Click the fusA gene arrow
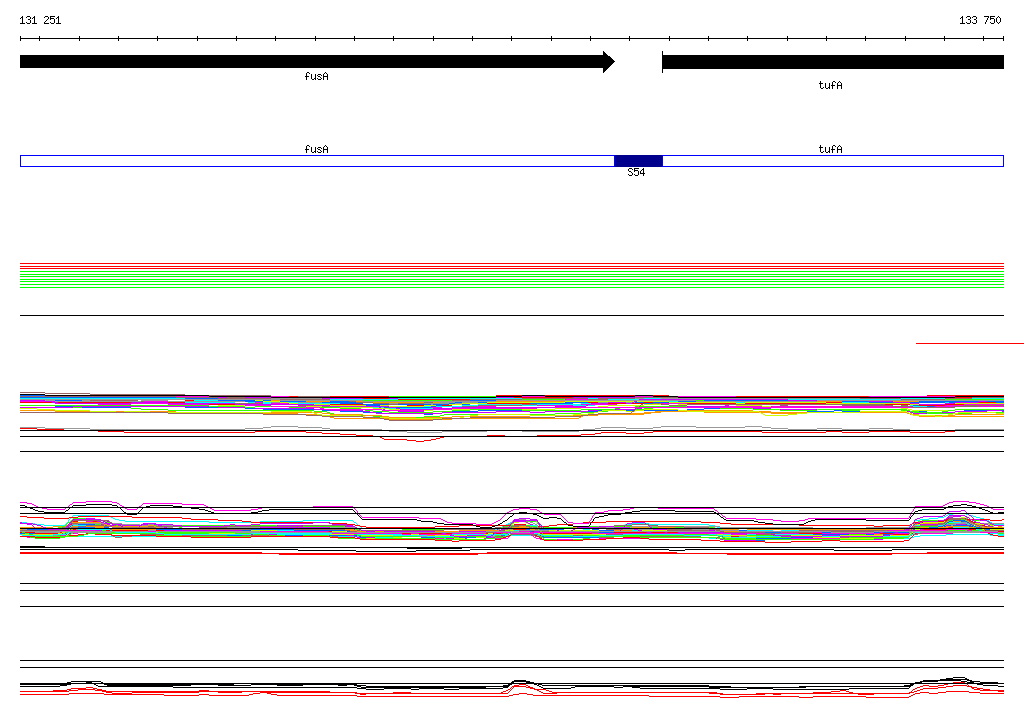1024x714 pixels. coord(317,62)
